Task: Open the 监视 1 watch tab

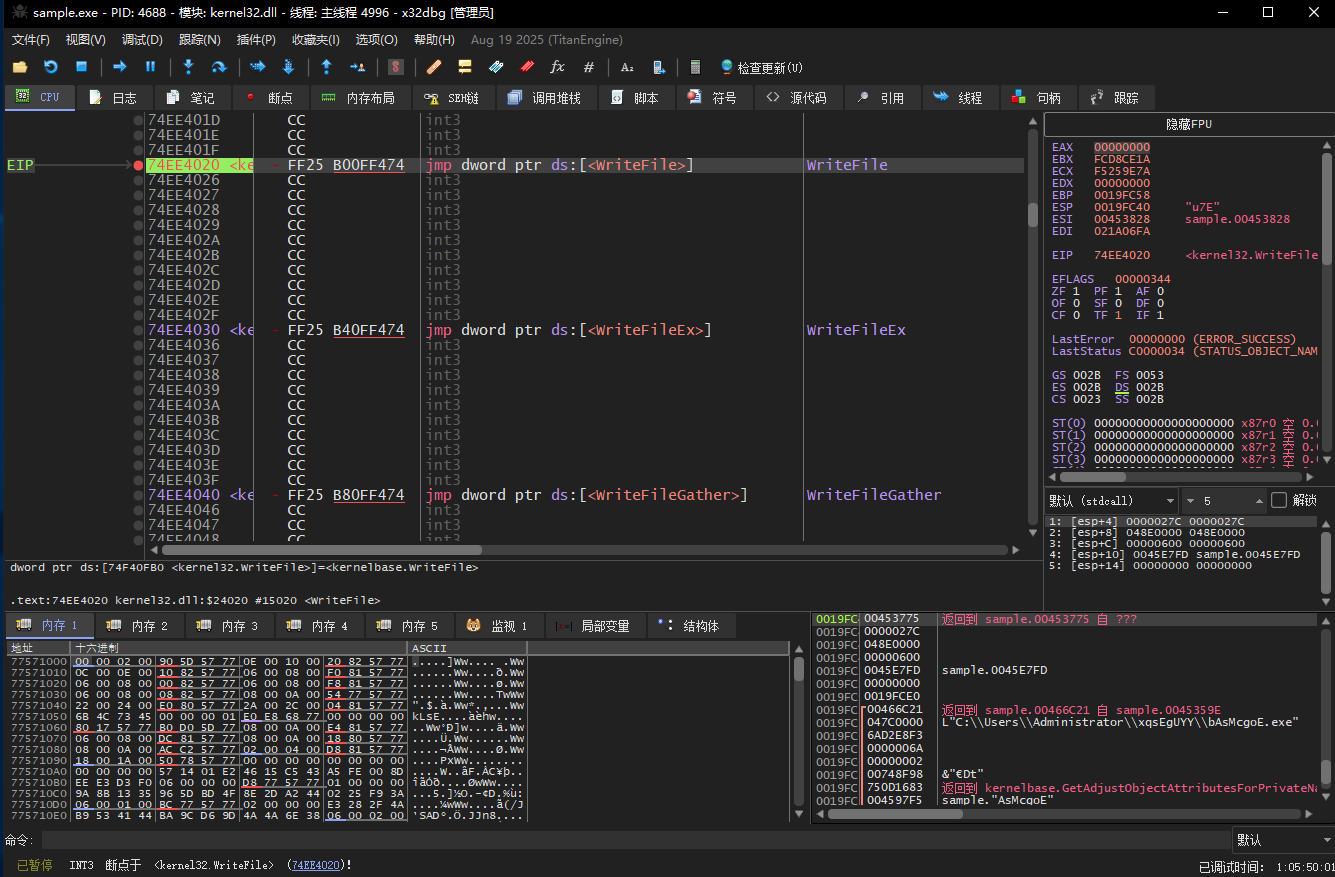Action: pos(498,626)
